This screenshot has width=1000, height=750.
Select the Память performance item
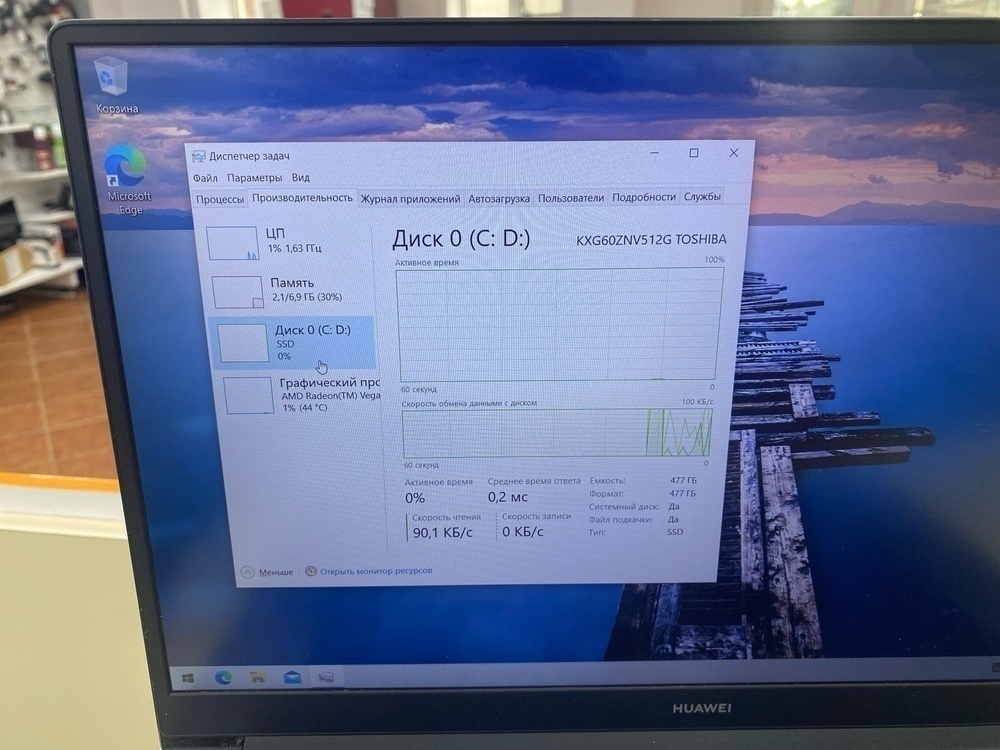tap(291, 291)
